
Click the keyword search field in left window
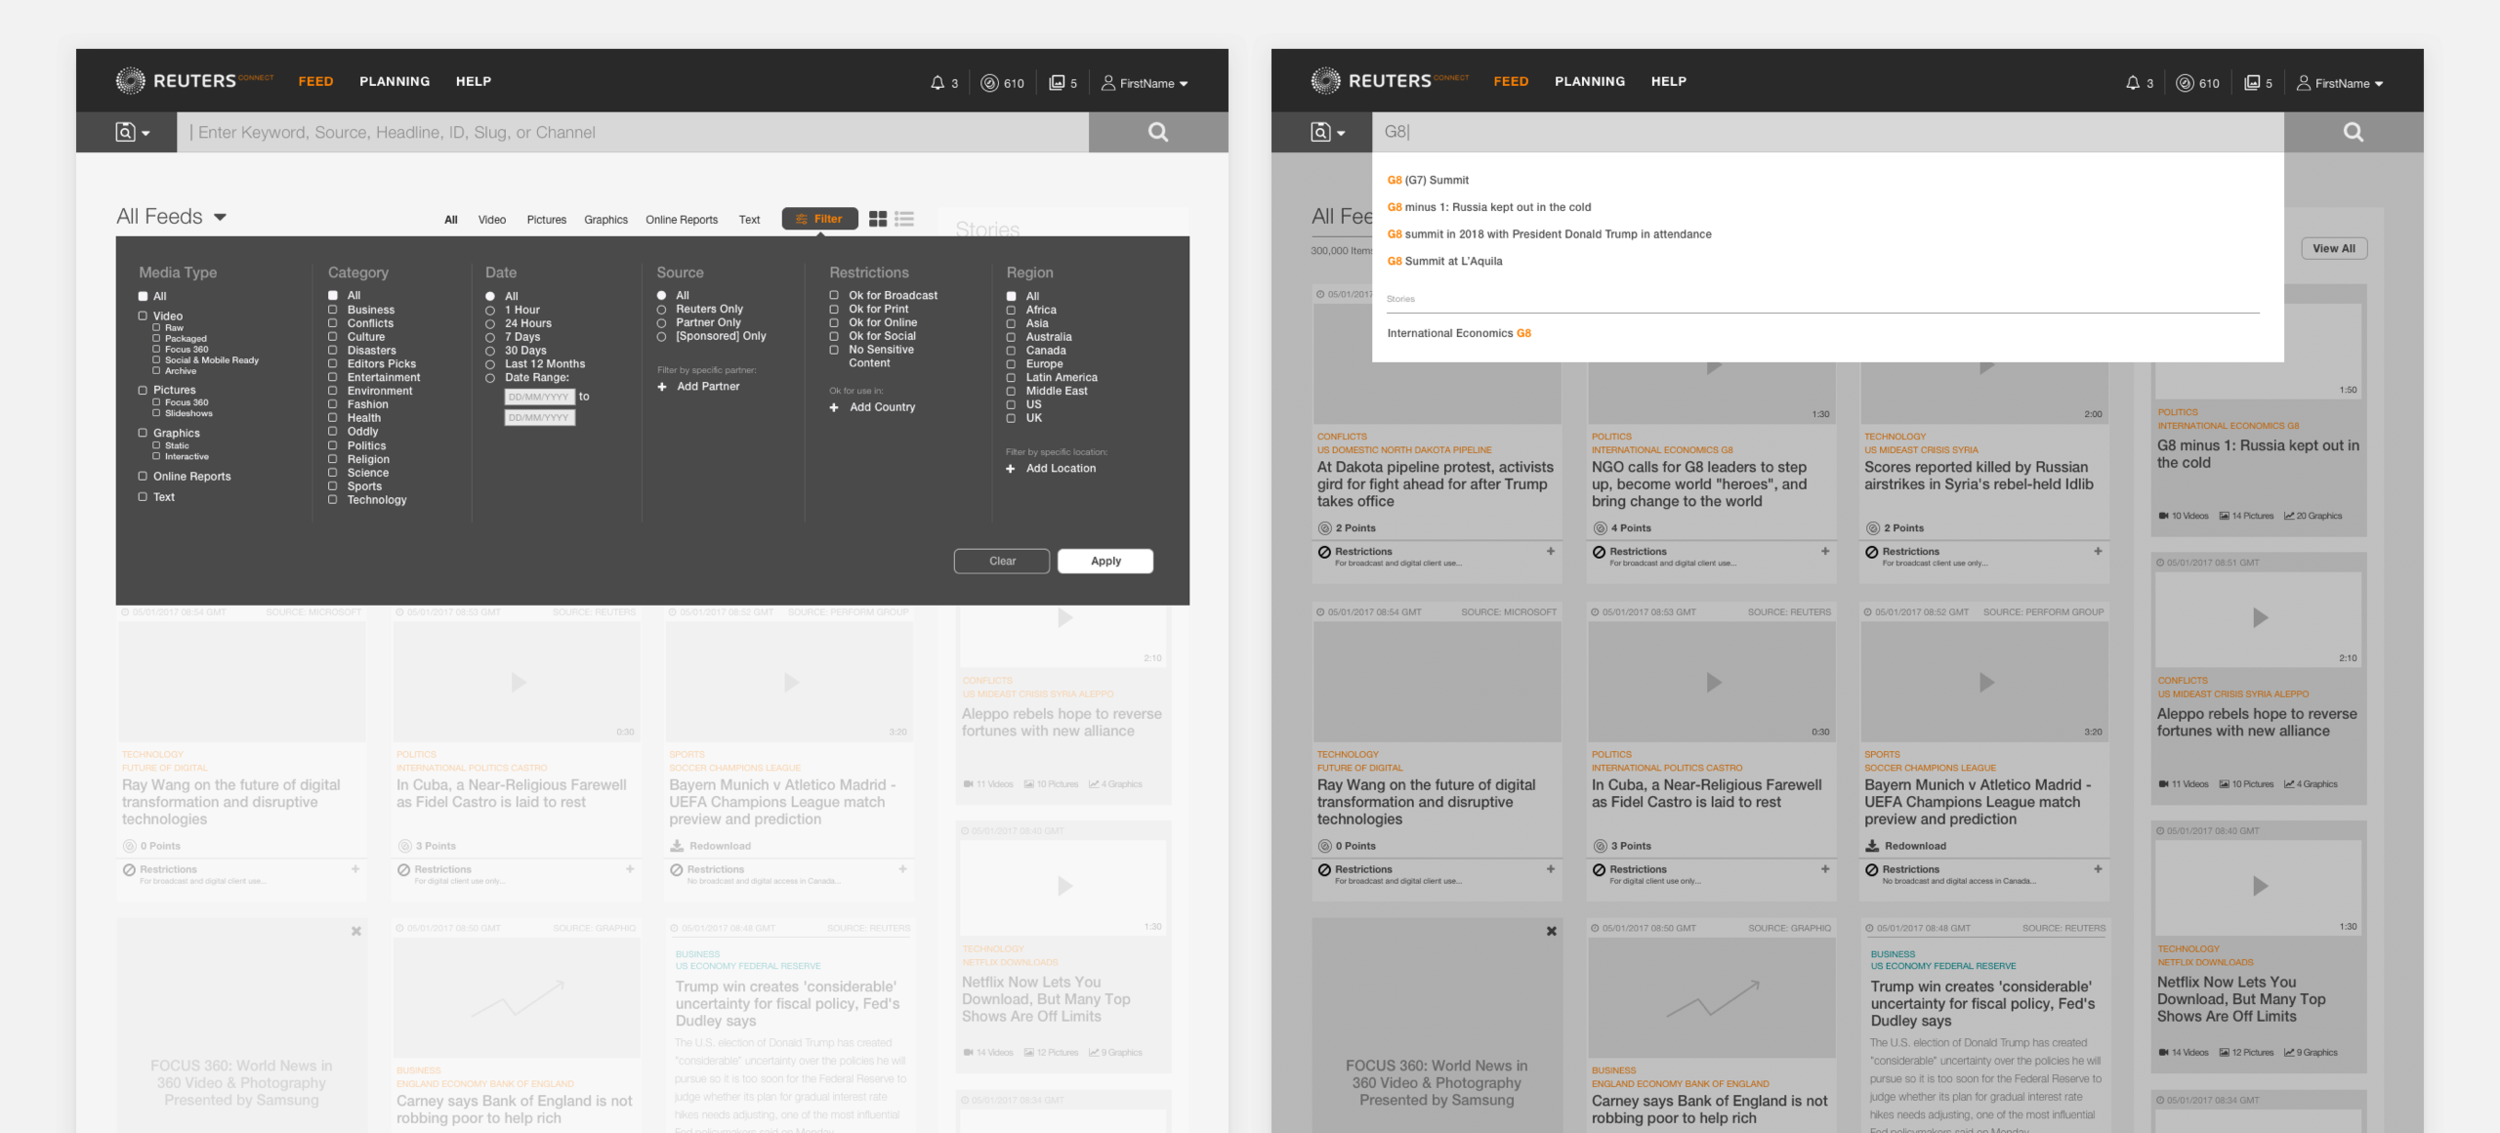(633, 132)
